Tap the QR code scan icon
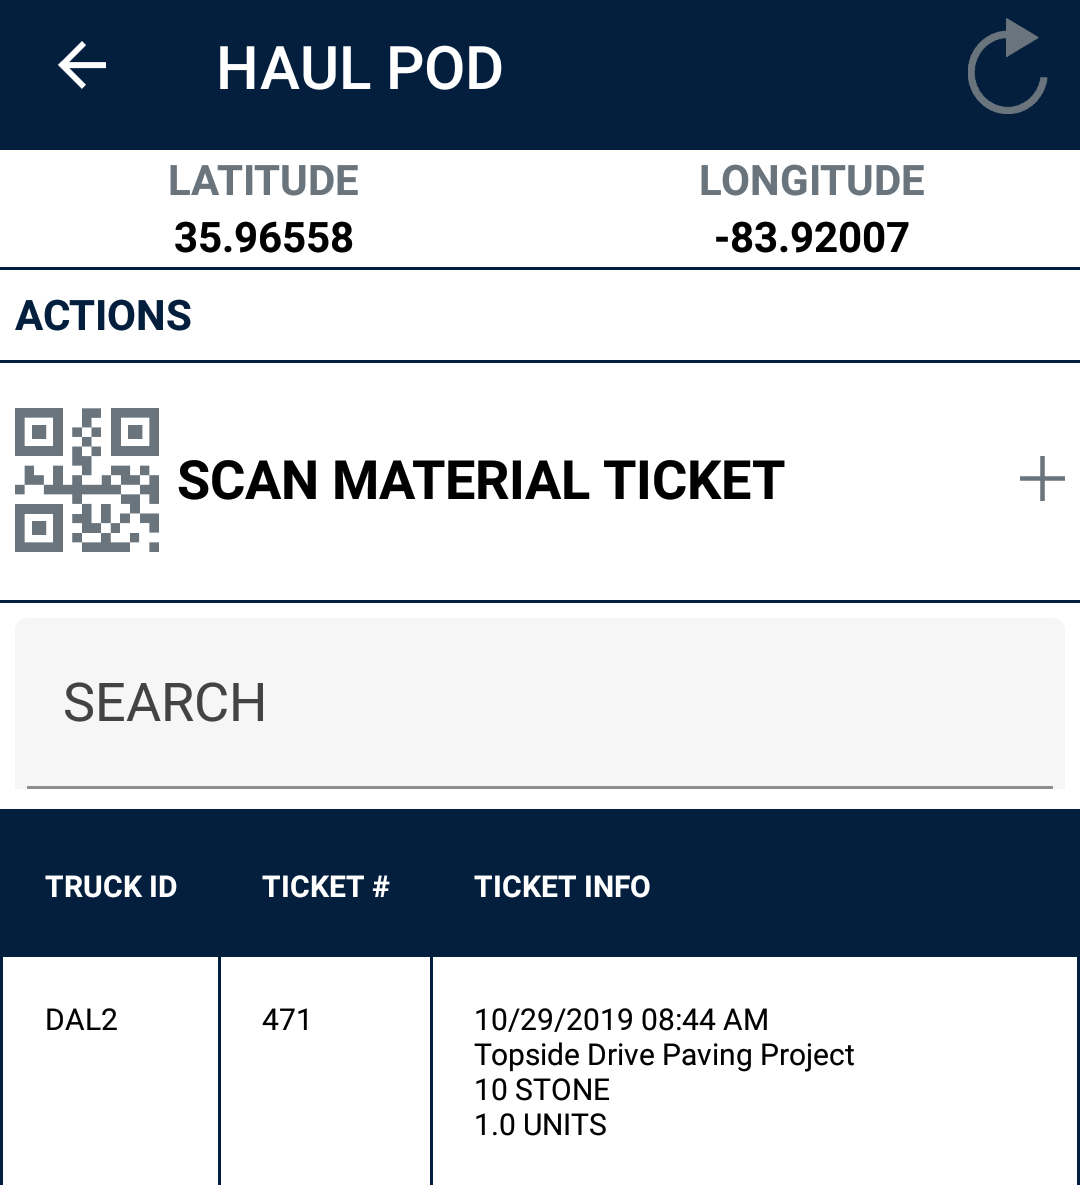The height and width of the screenshot is (1185, 1080). [87, 480]
